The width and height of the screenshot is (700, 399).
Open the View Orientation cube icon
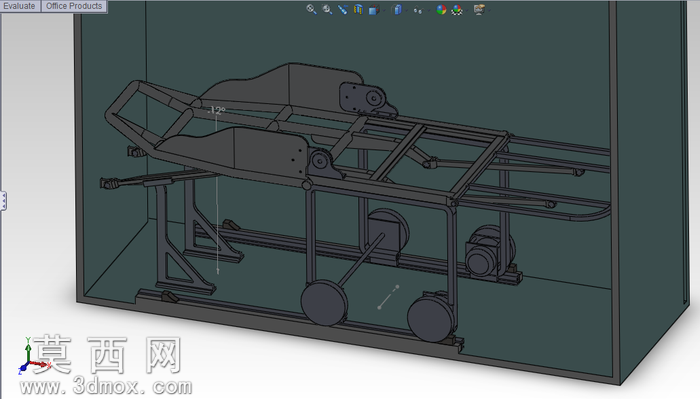(x=374, y=10)
